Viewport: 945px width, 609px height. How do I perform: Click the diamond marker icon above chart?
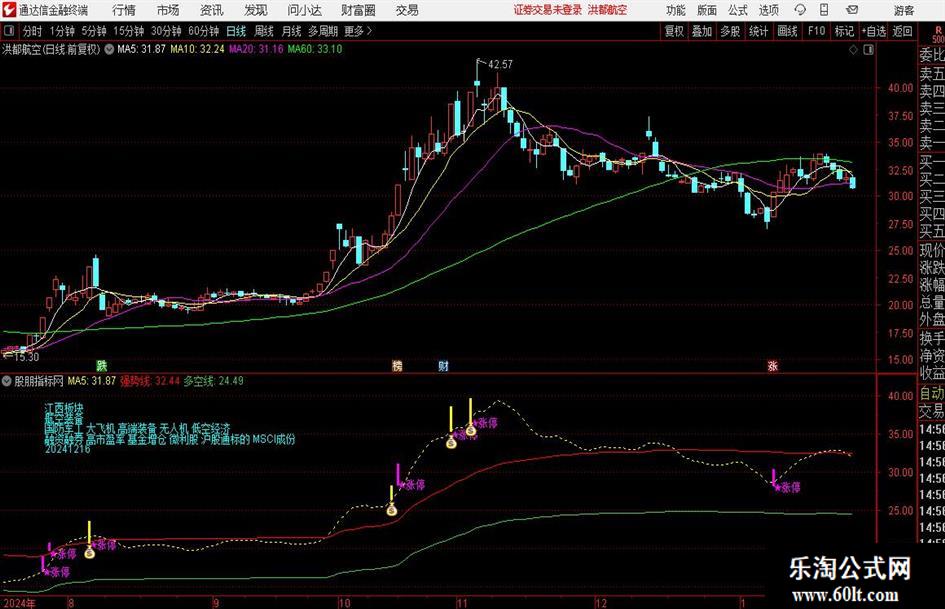click(853, 50)
